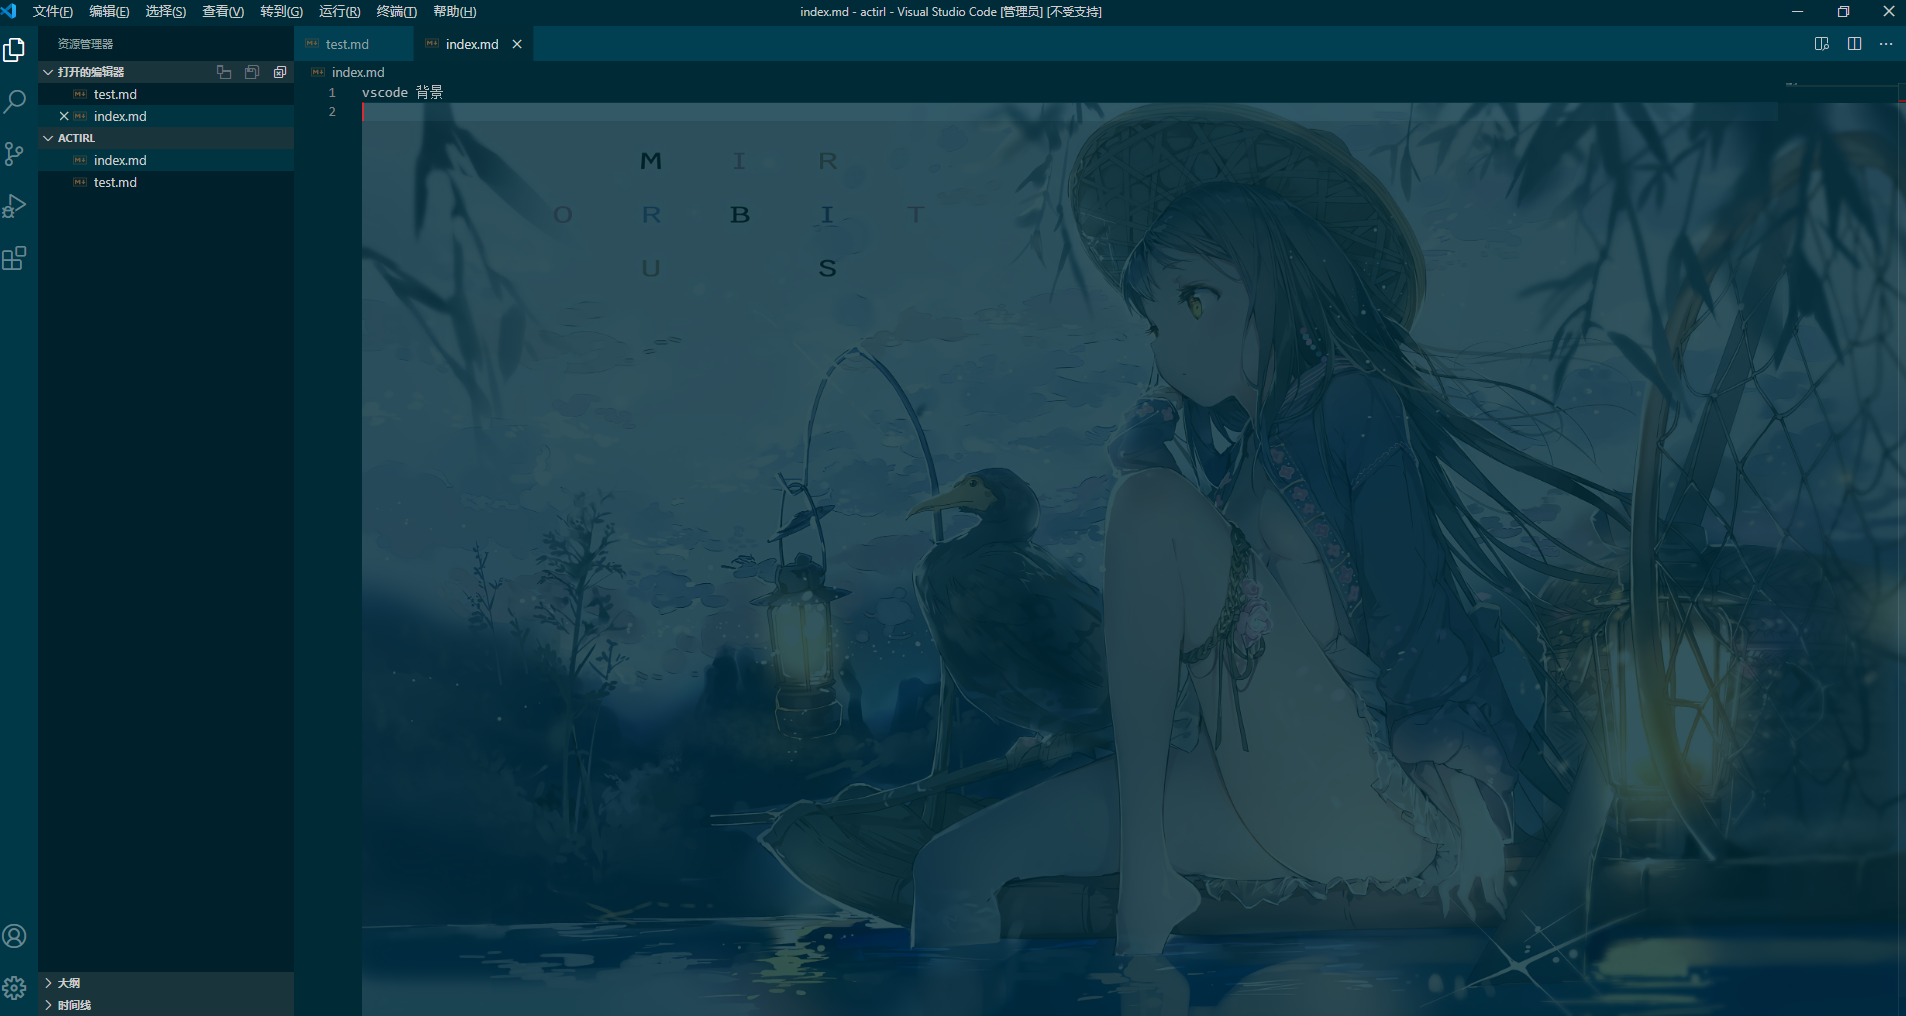Open the 转到(G) menu
1906x1016 pixels.
pyautogui.click(x=281, y=11)
